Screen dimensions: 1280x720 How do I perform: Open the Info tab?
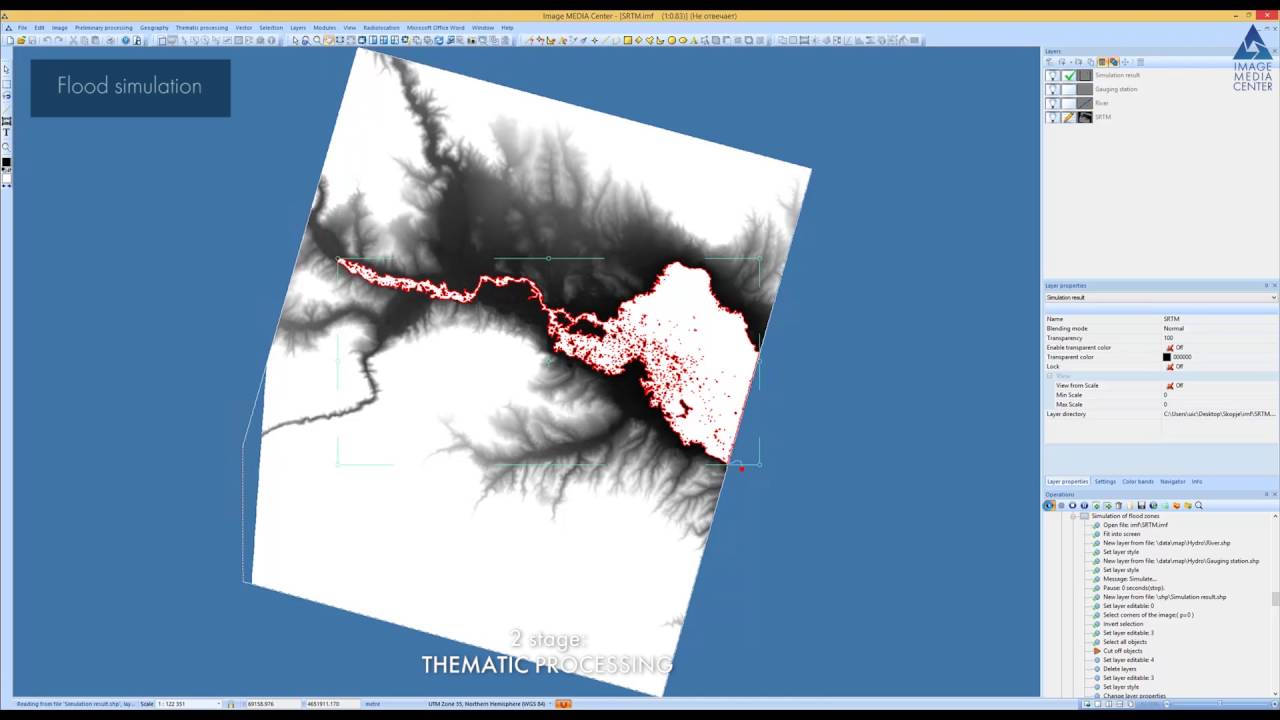tap(1197, 481)
